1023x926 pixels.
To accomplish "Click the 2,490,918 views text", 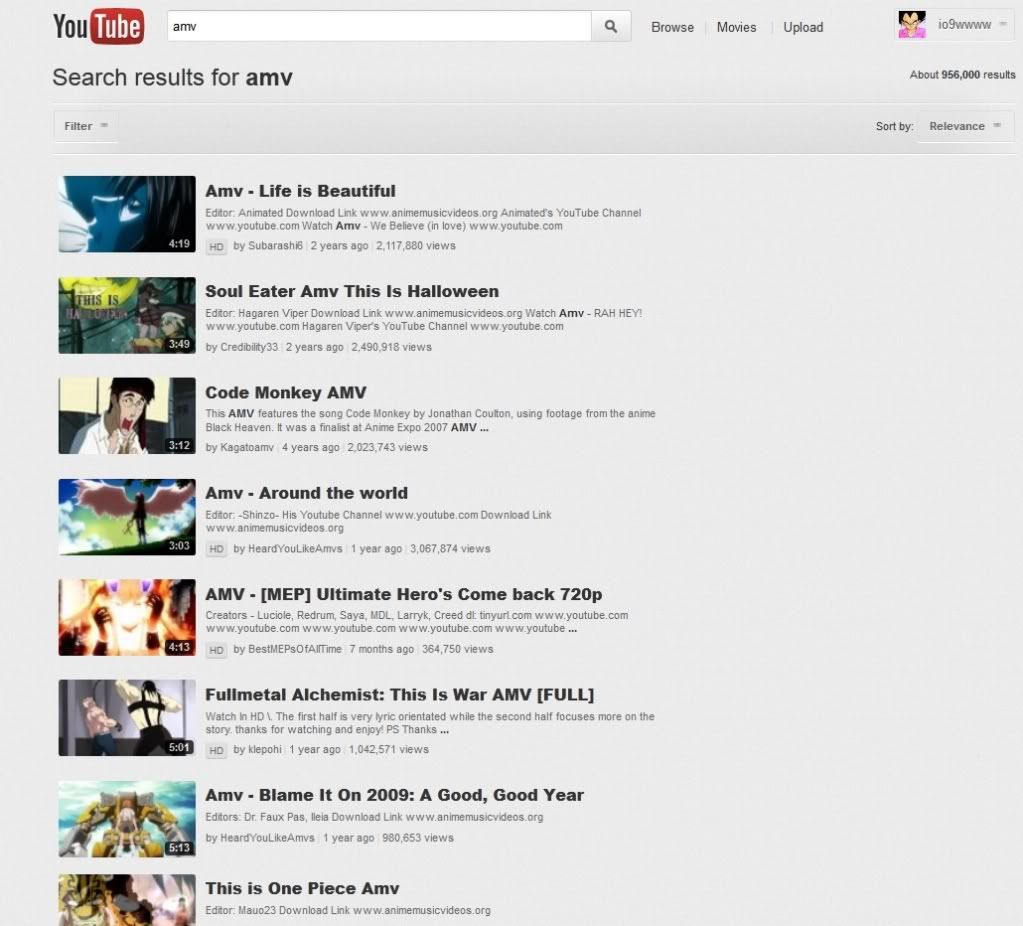I will (x=391, y=347).
